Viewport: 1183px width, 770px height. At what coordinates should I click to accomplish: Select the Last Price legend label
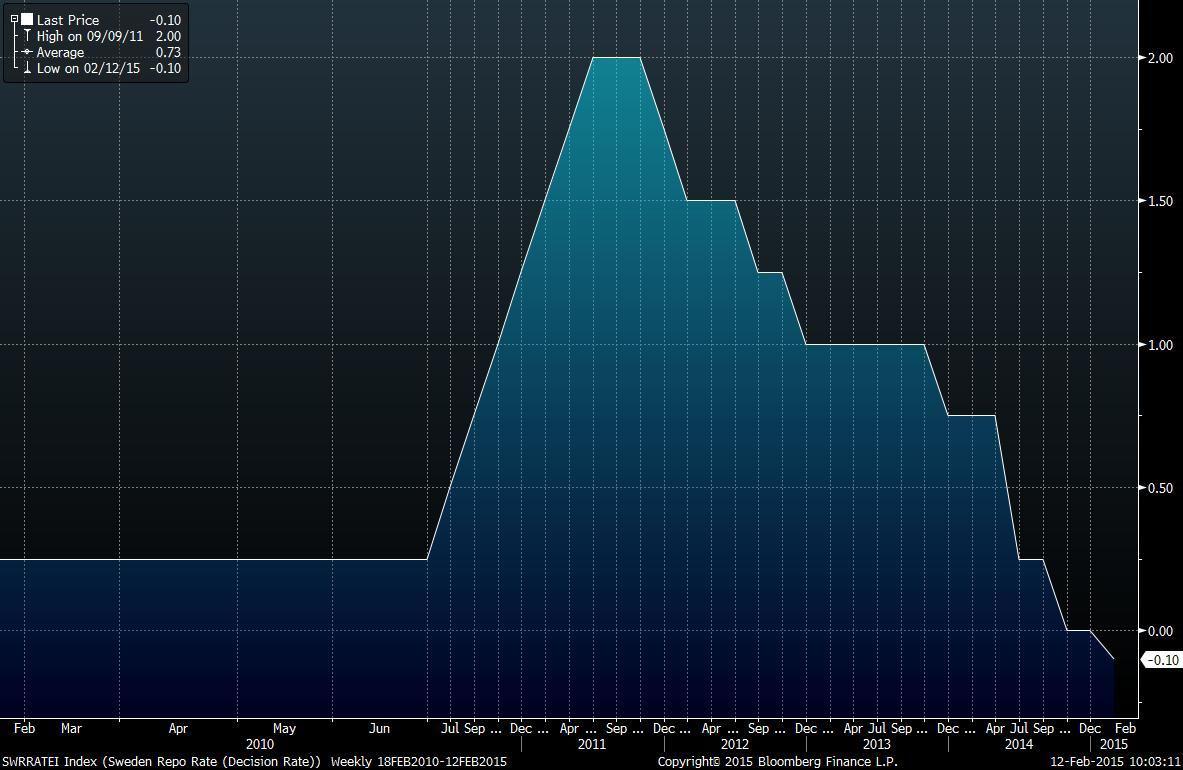[68, 20]
